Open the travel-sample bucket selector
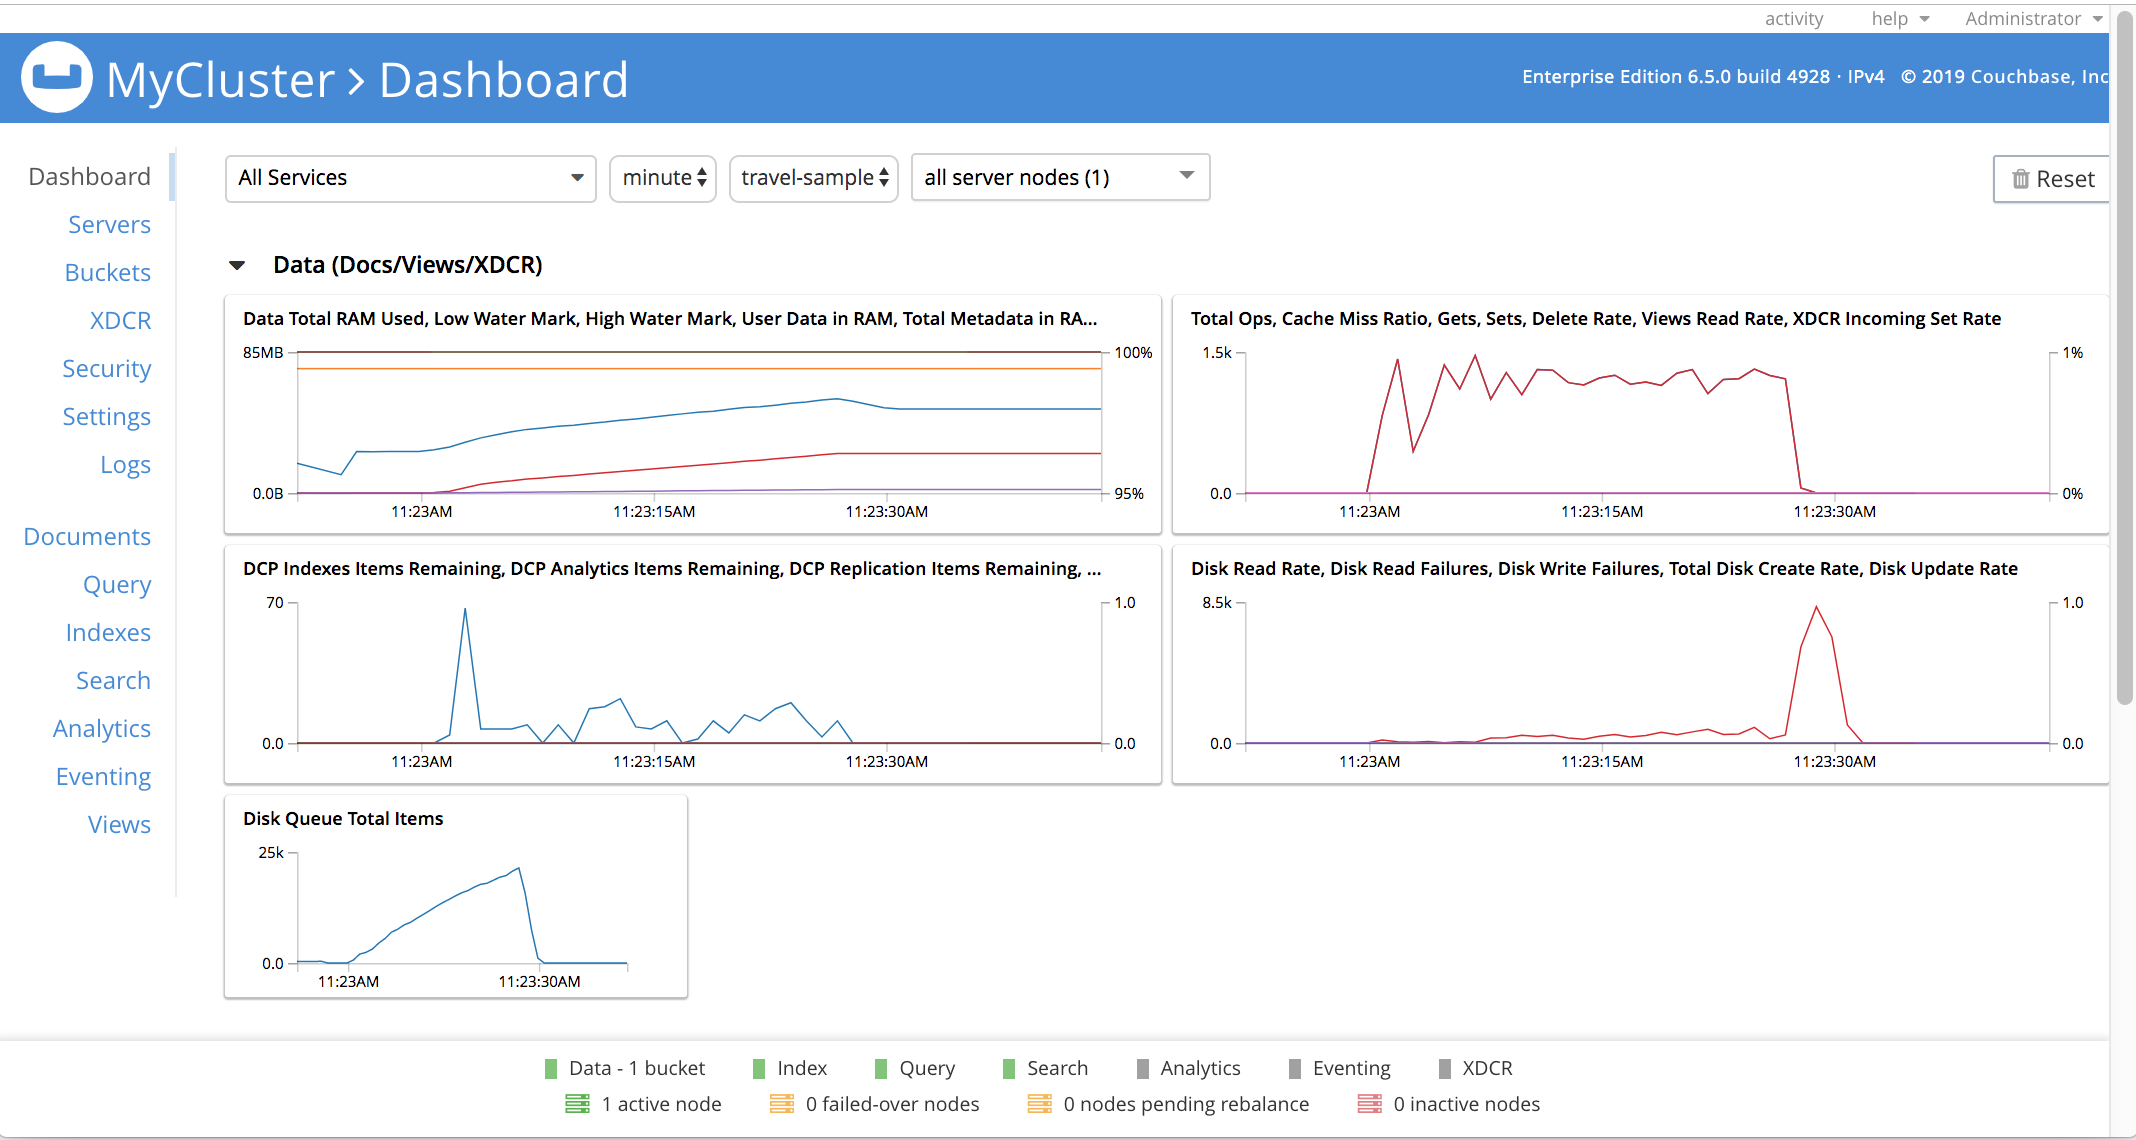The width and height of the screenshot is (2136, 1140). pos(813,178)
